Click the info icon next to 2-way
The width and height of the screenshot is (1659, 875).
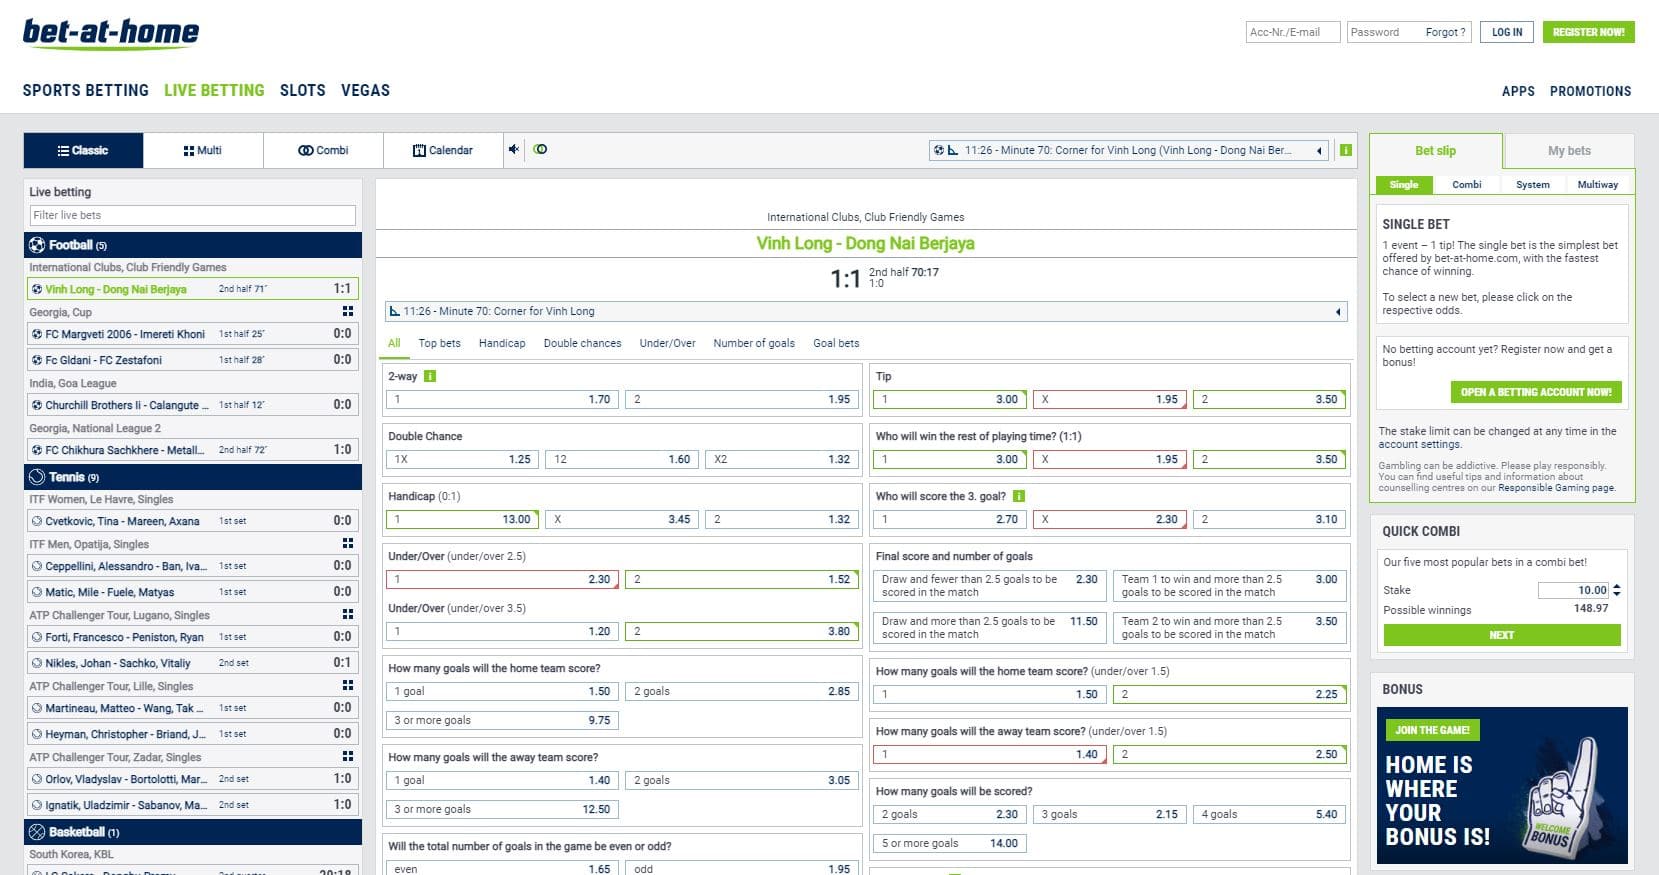pos(430,376)
